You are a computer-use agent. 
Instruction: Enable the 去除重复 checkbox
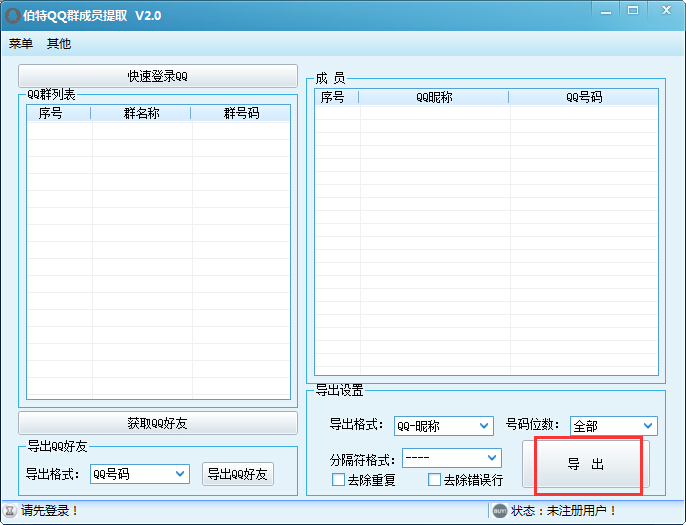pos(339,480)
